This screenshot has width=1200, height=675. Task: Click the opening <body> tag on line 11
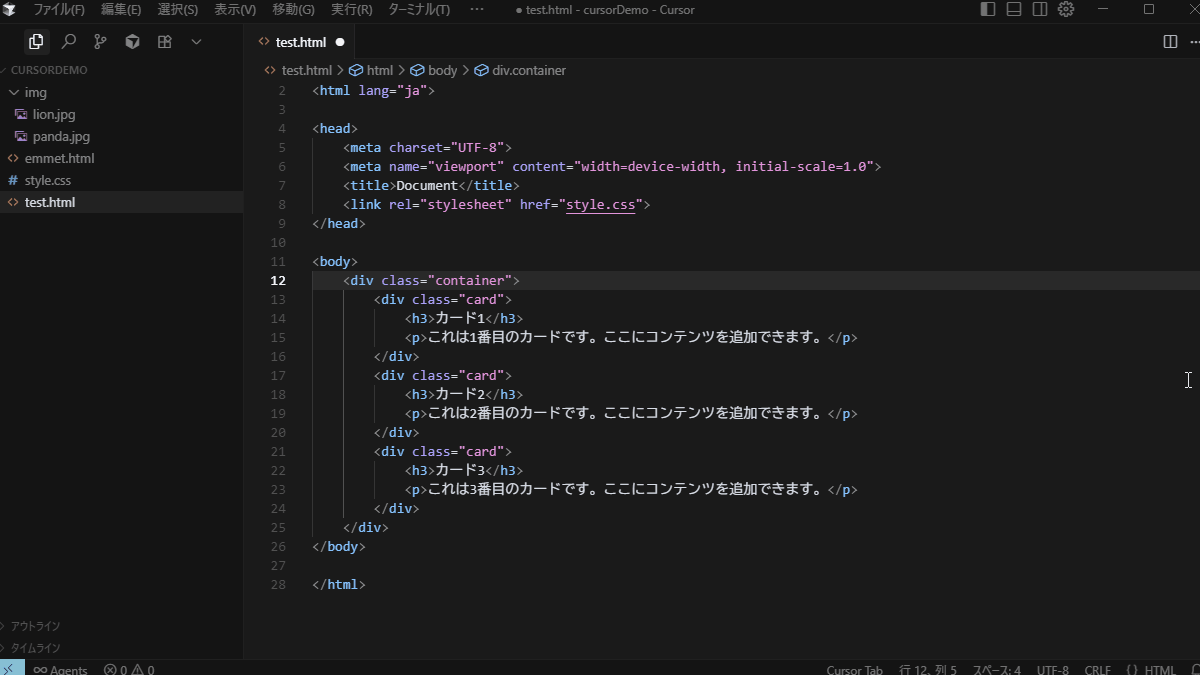tap(335, 262)
